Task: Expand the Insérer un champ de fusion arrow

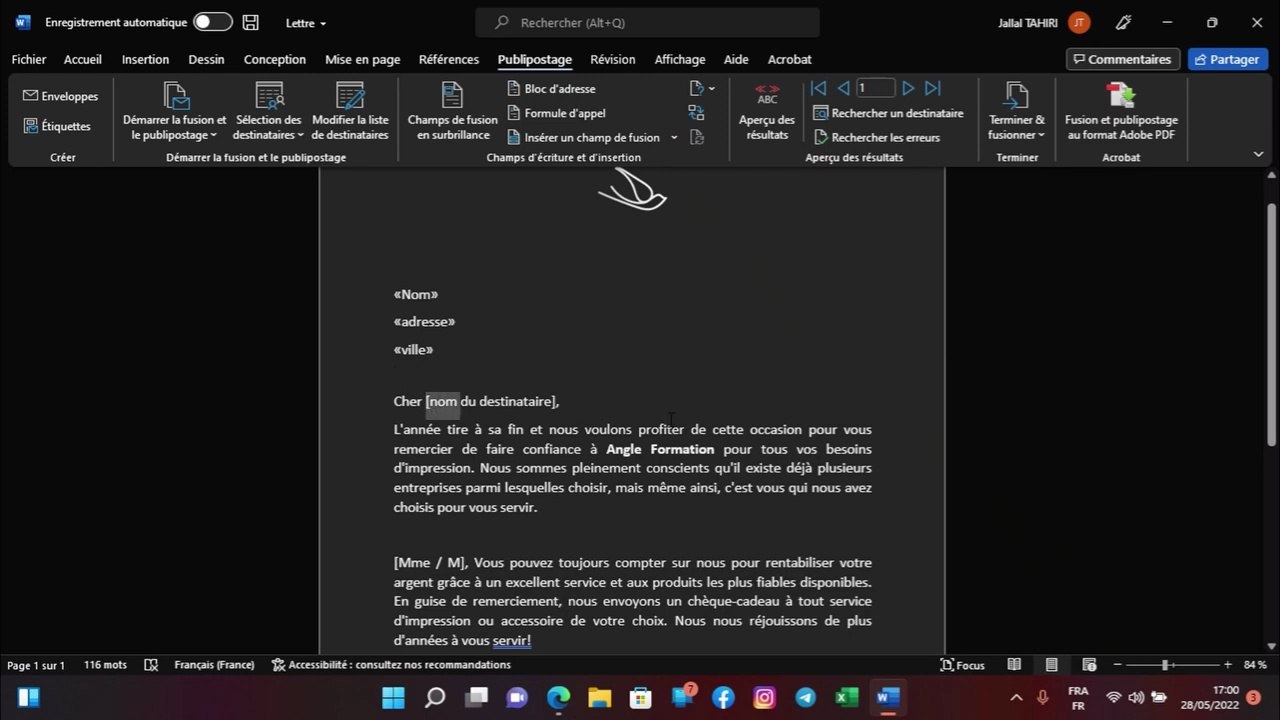Action: point(674,137)
